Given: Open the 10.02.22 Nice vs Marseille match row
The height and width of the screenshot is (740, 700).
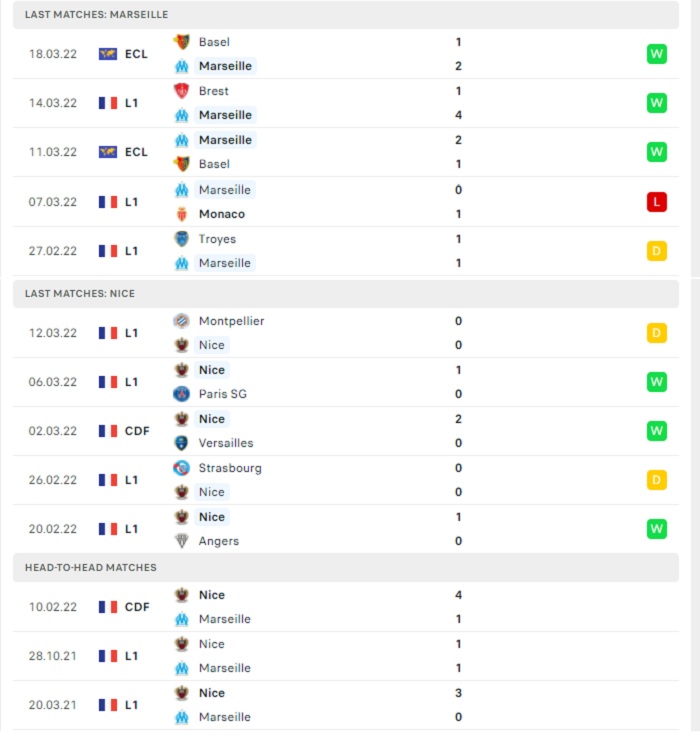Looking at the screenshot, I should (346, 607).
